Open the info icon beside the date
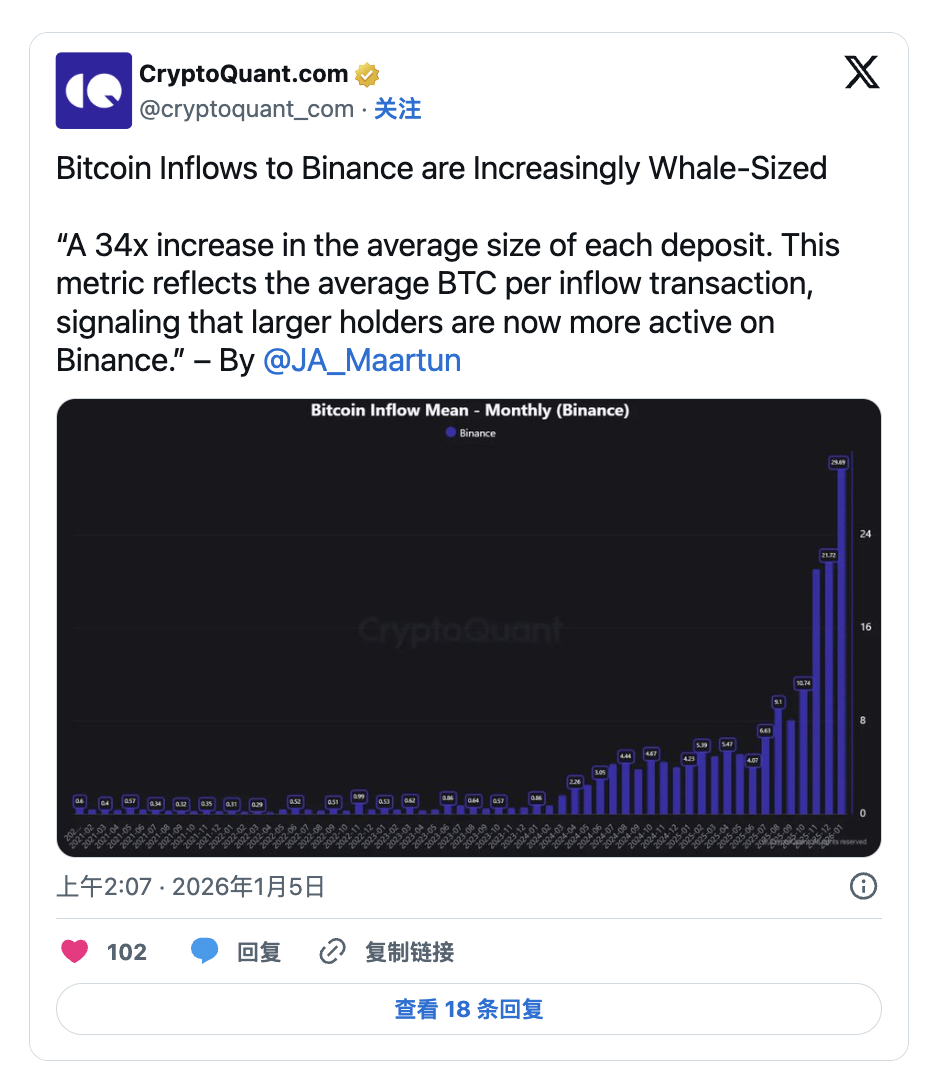This screenshot has width=936, height=1086. tap(862, 886)
